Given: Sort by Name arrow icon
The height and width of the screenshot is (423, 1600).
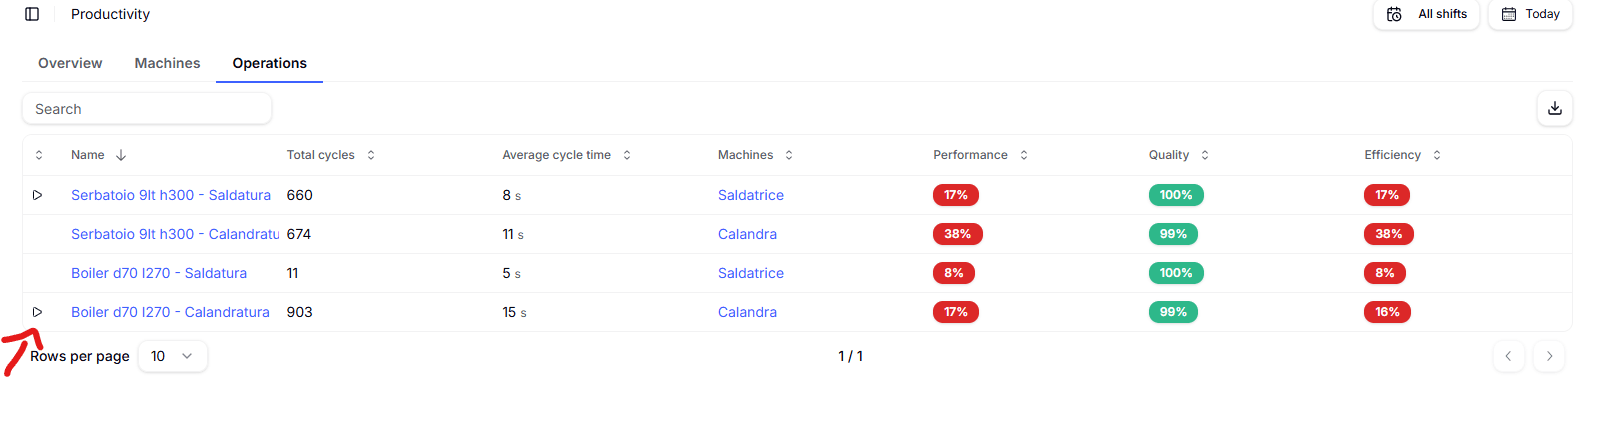Looking at the screenshot, I should (x=121, y=155).
